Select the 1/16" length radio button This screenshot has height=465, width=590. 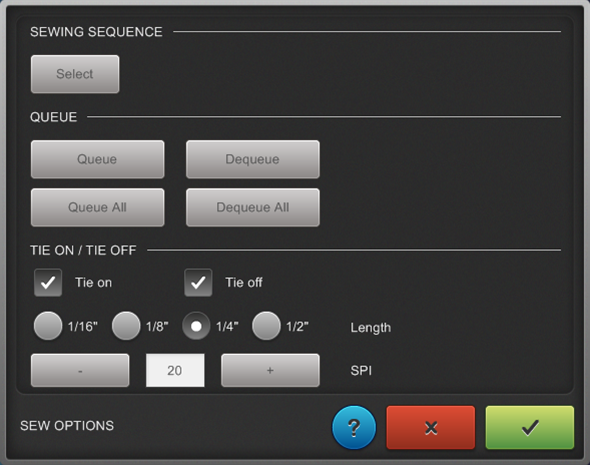pos(48,326)
